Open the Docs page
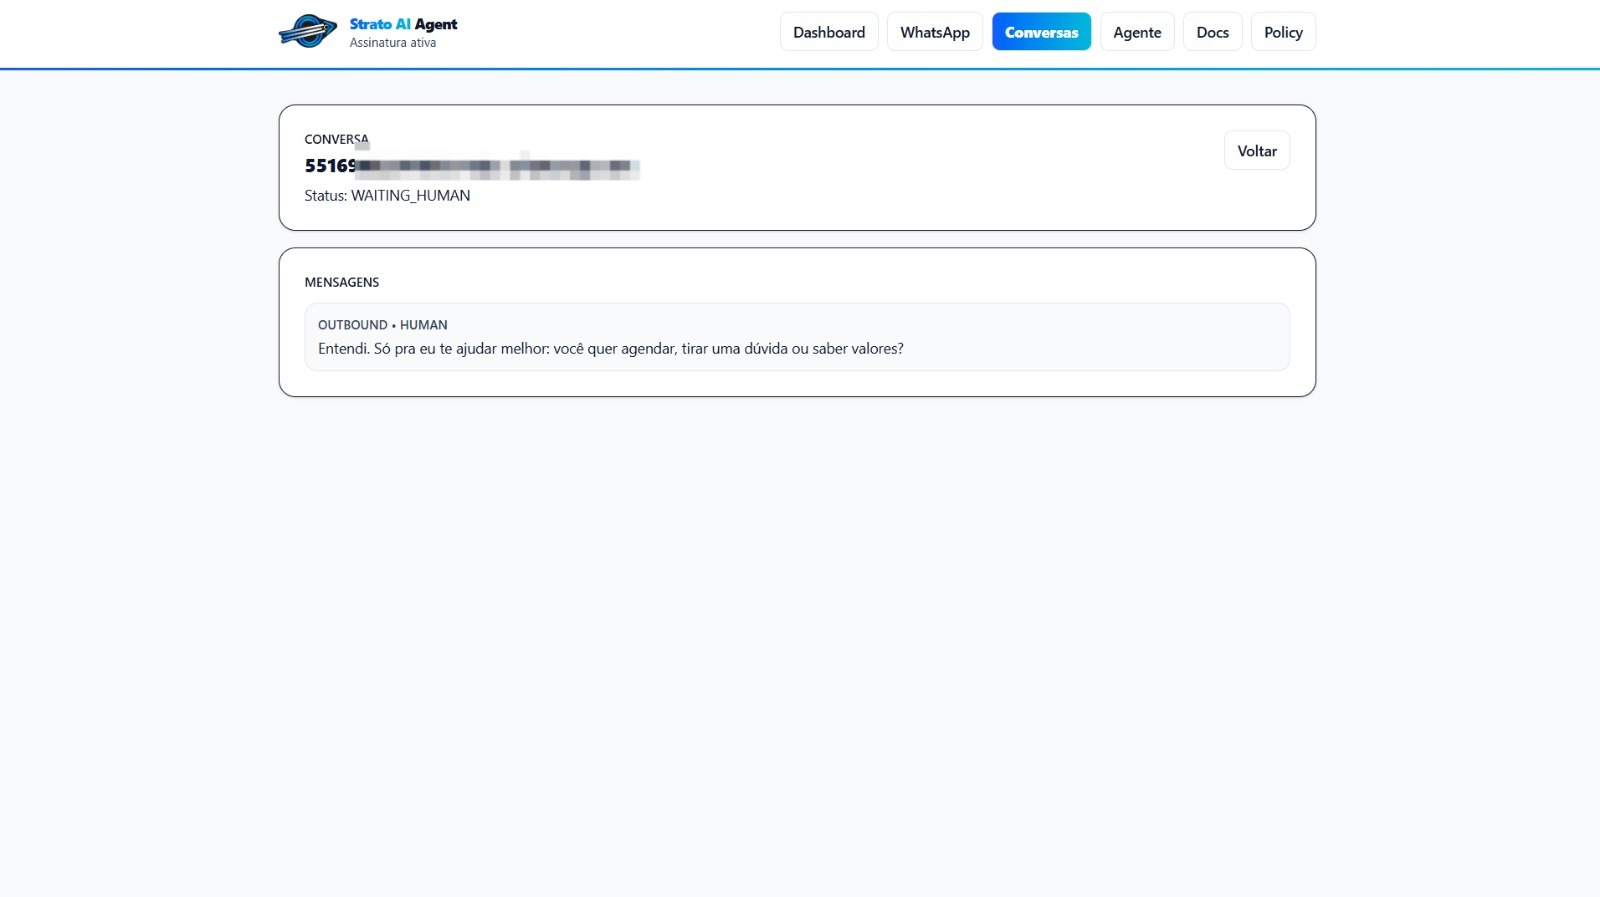The width and height of the screenshot is (1600, 897). point(1212,32)
